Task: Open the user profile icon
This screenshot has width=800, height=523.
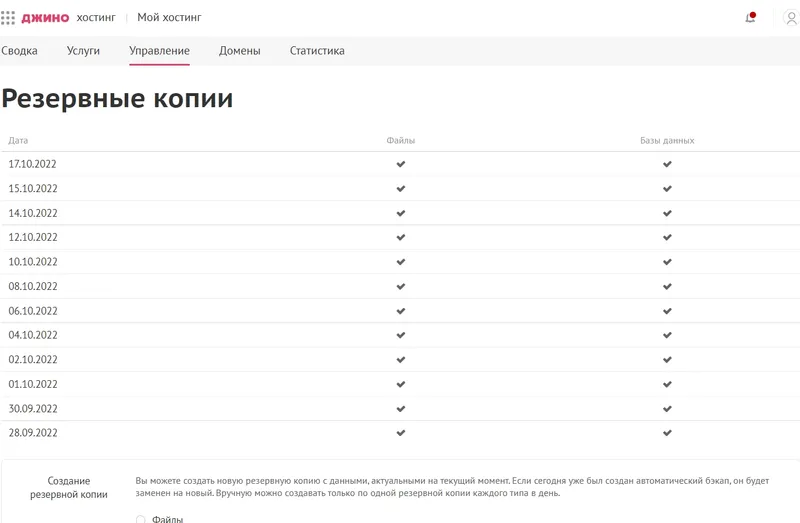Action: tap(791, 18)
